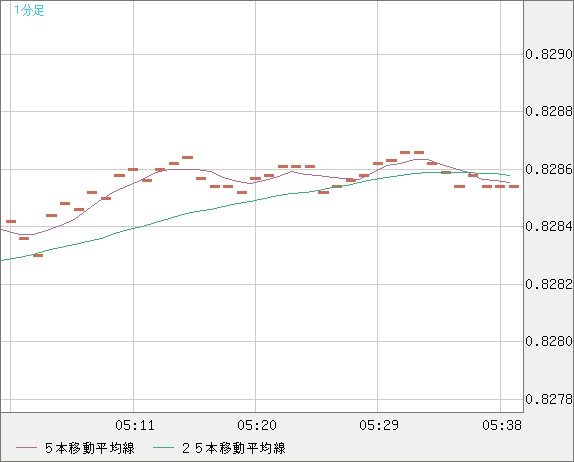Click the 0.8282 price axis label
Image resolution: width=574 pixels, height=462 pixels.
pos(549,284)
